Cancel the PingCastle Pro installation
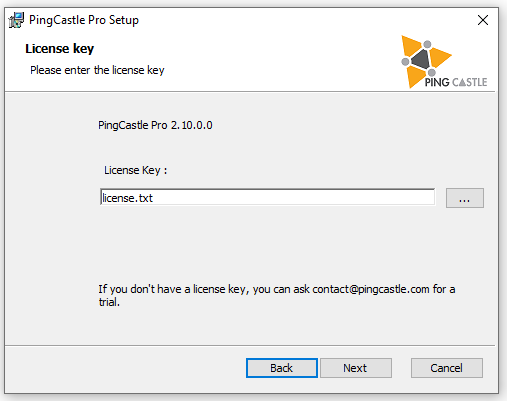 coord(447,368)
